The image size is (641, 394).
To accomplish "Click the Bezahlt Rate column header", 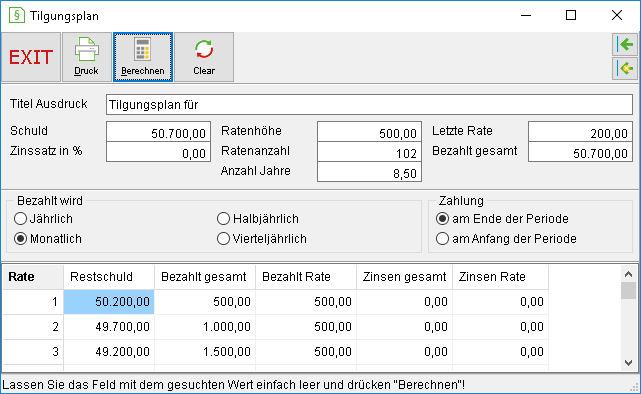I will coord(306,277).
